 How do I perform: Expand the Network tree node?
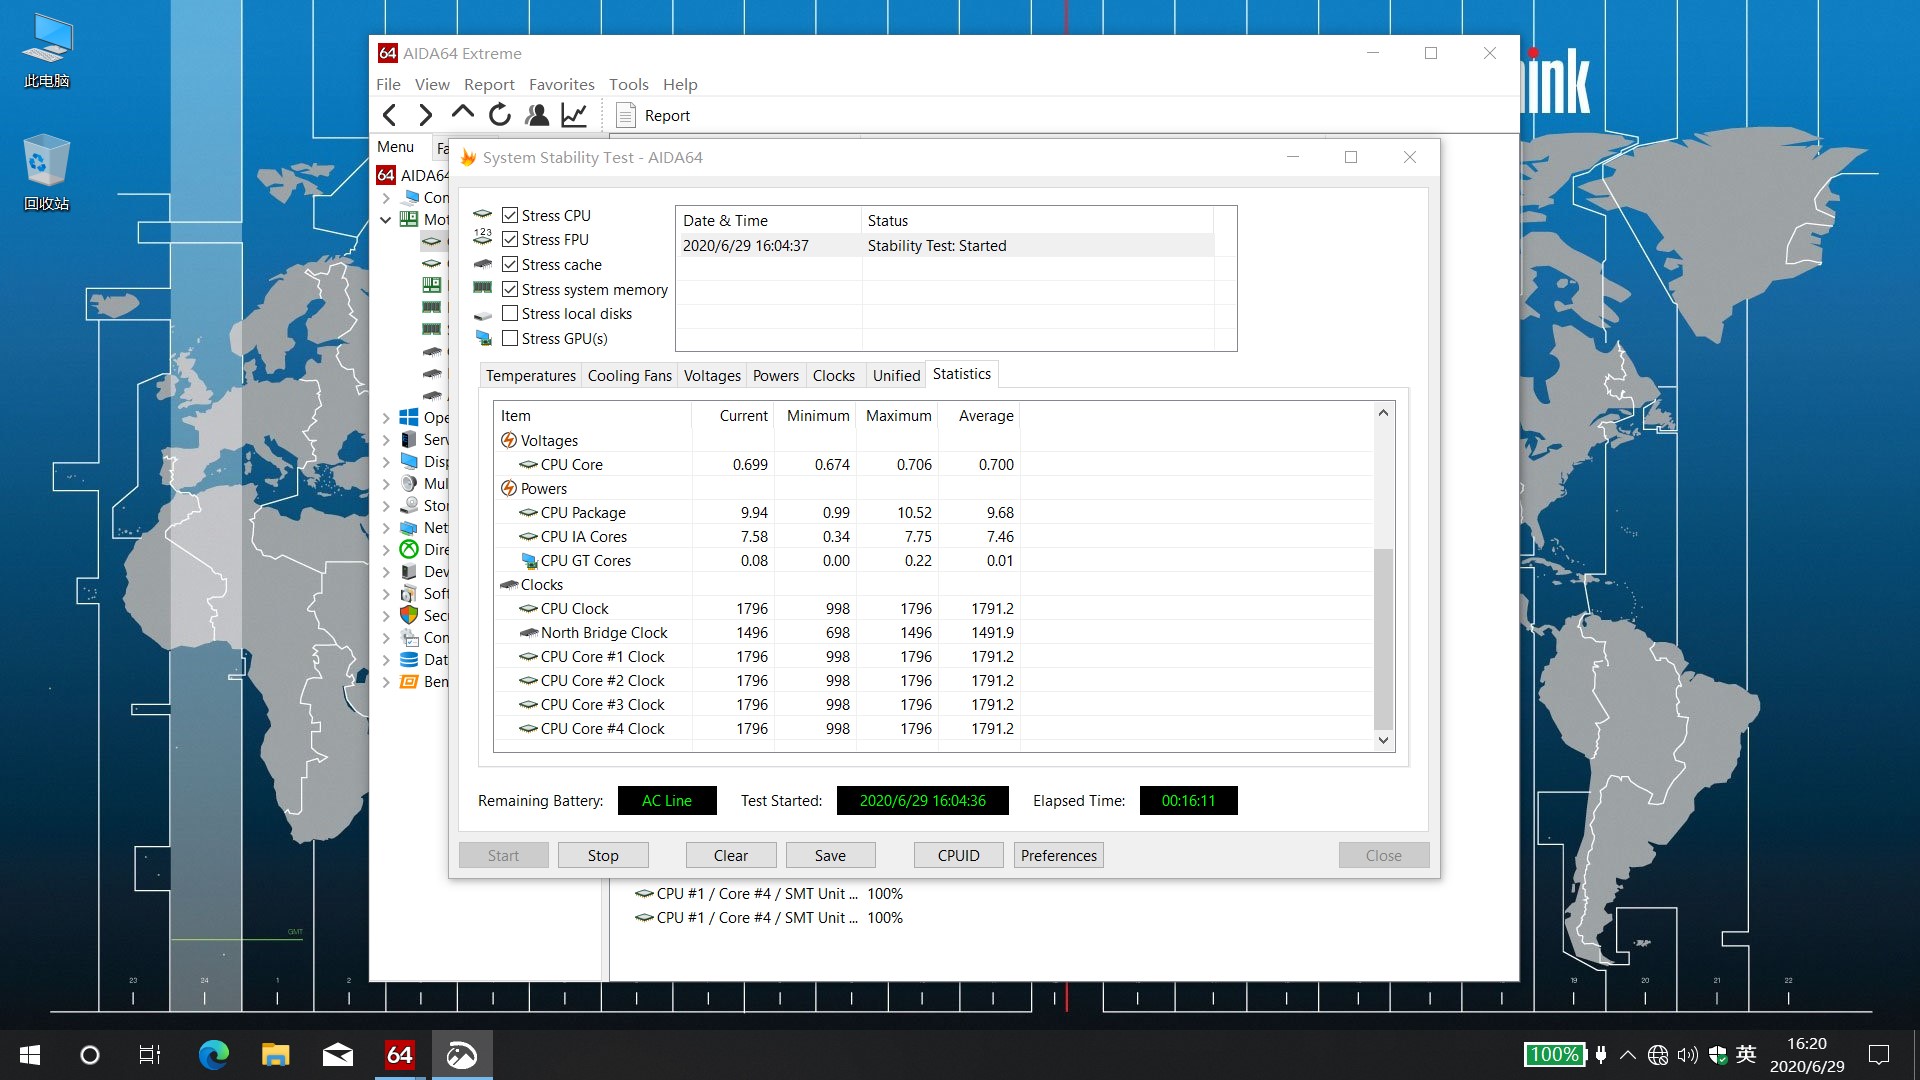(386, 527)
